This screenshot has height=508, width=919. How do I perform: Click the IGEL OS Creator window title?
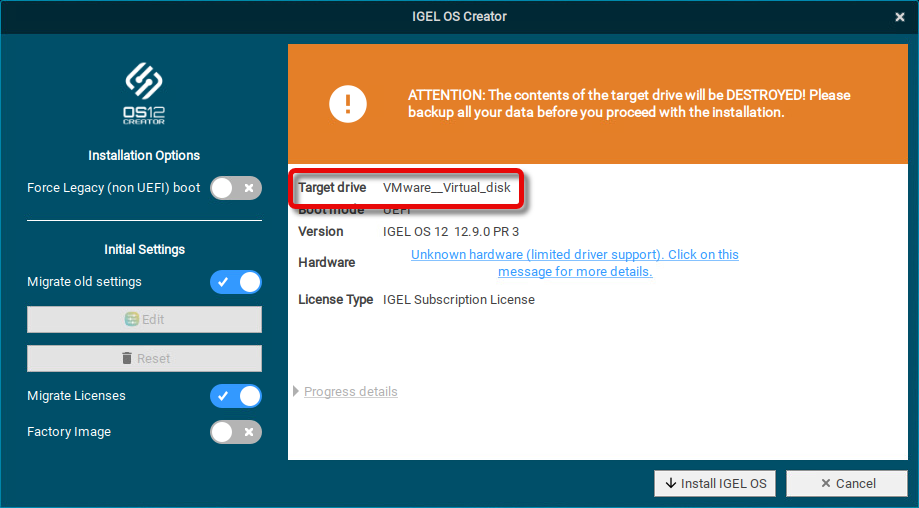pyautogui.click(x=460, y=16)
